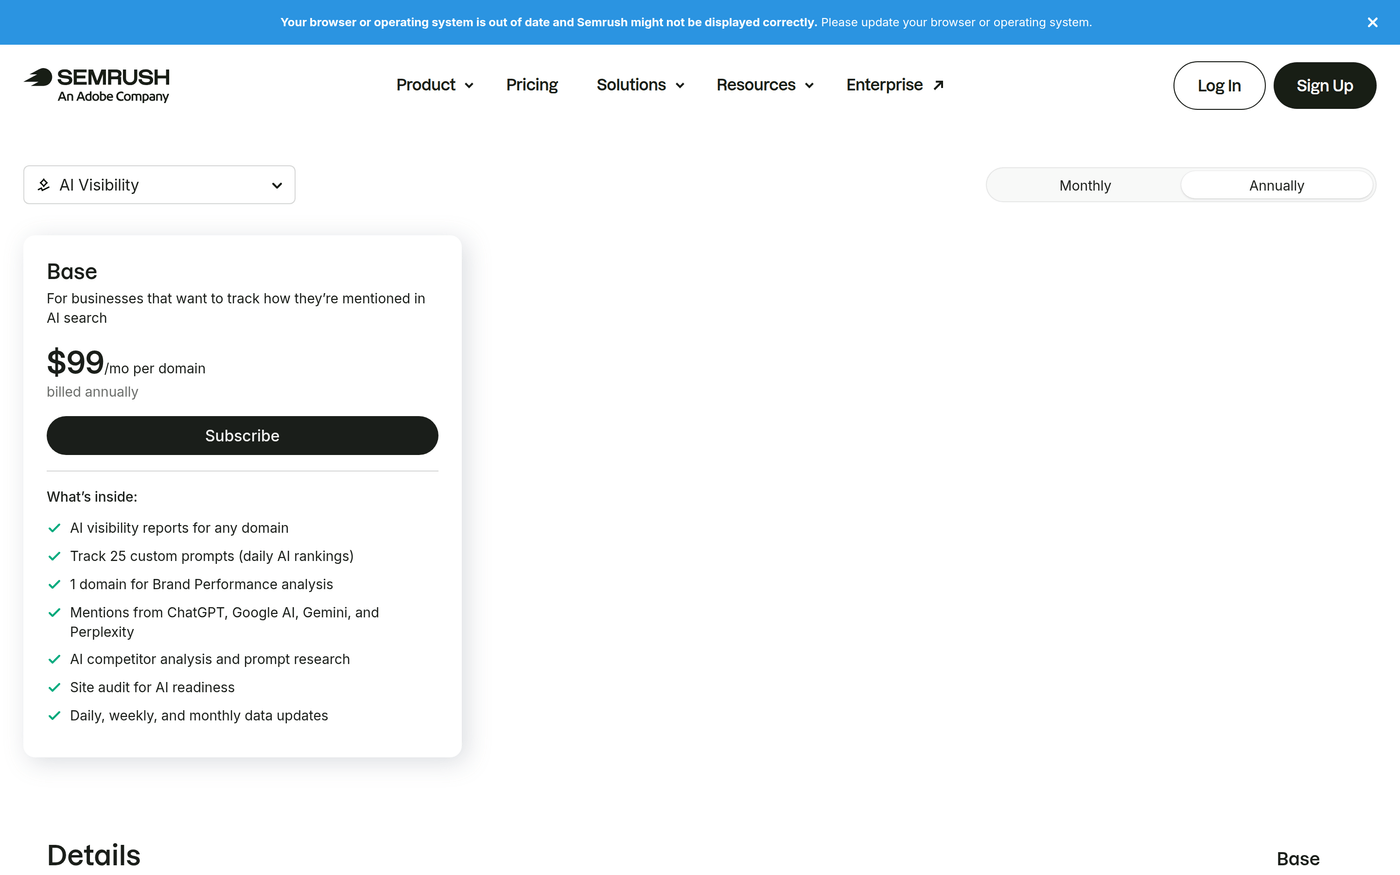The height and width of the screenshot is (875, 1400).
Task: Open the AI Visibility product dropdown
Action: point(159,185)
